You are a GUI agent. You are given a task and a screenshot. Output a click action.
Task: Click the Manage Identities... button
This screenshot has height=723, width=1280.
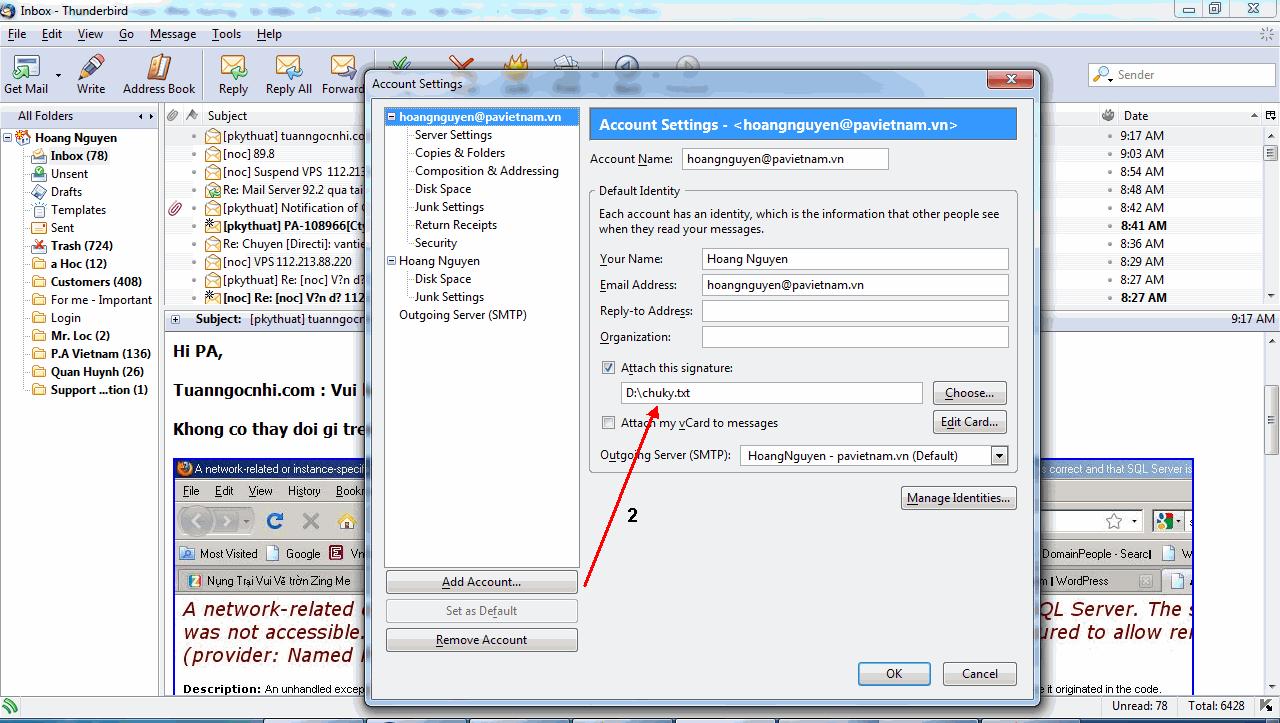click(x=958, y=498)
